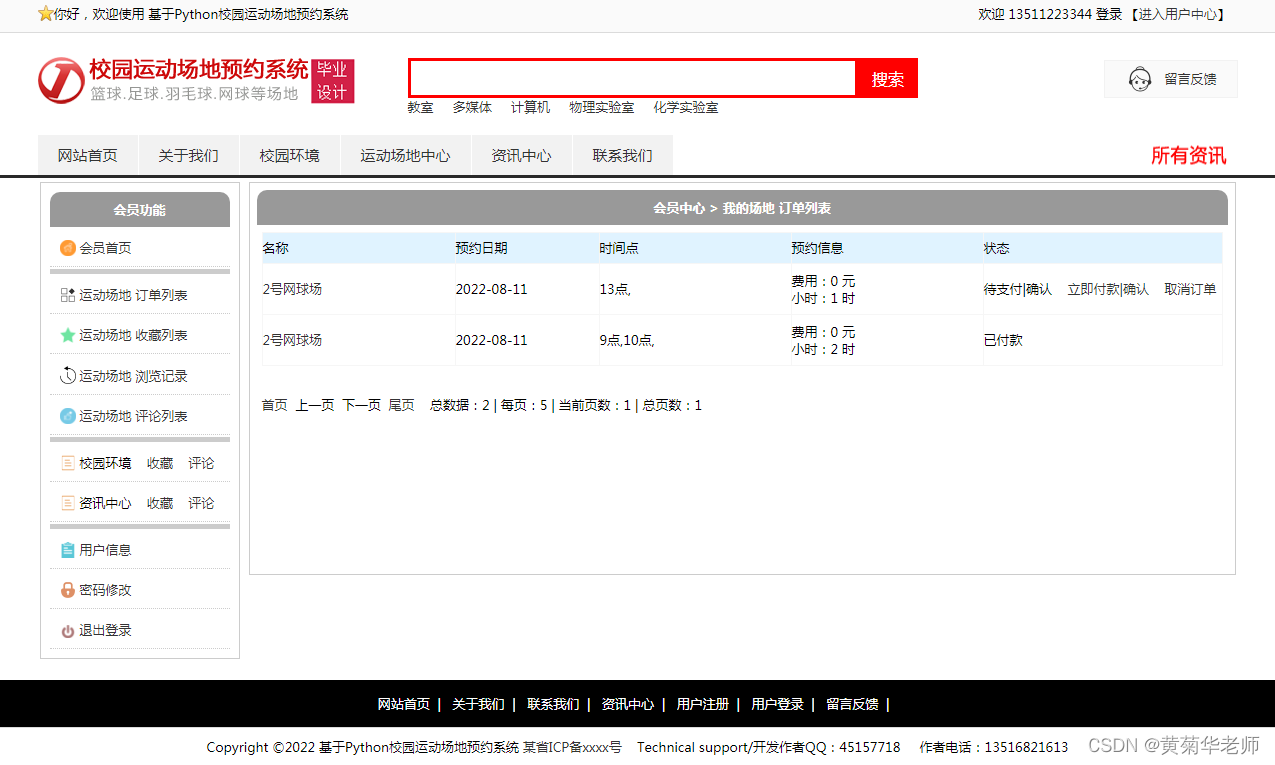Click the 上一页 pagination link
The height and width of the screenshot is (765, 1275).
coord(315,405)
